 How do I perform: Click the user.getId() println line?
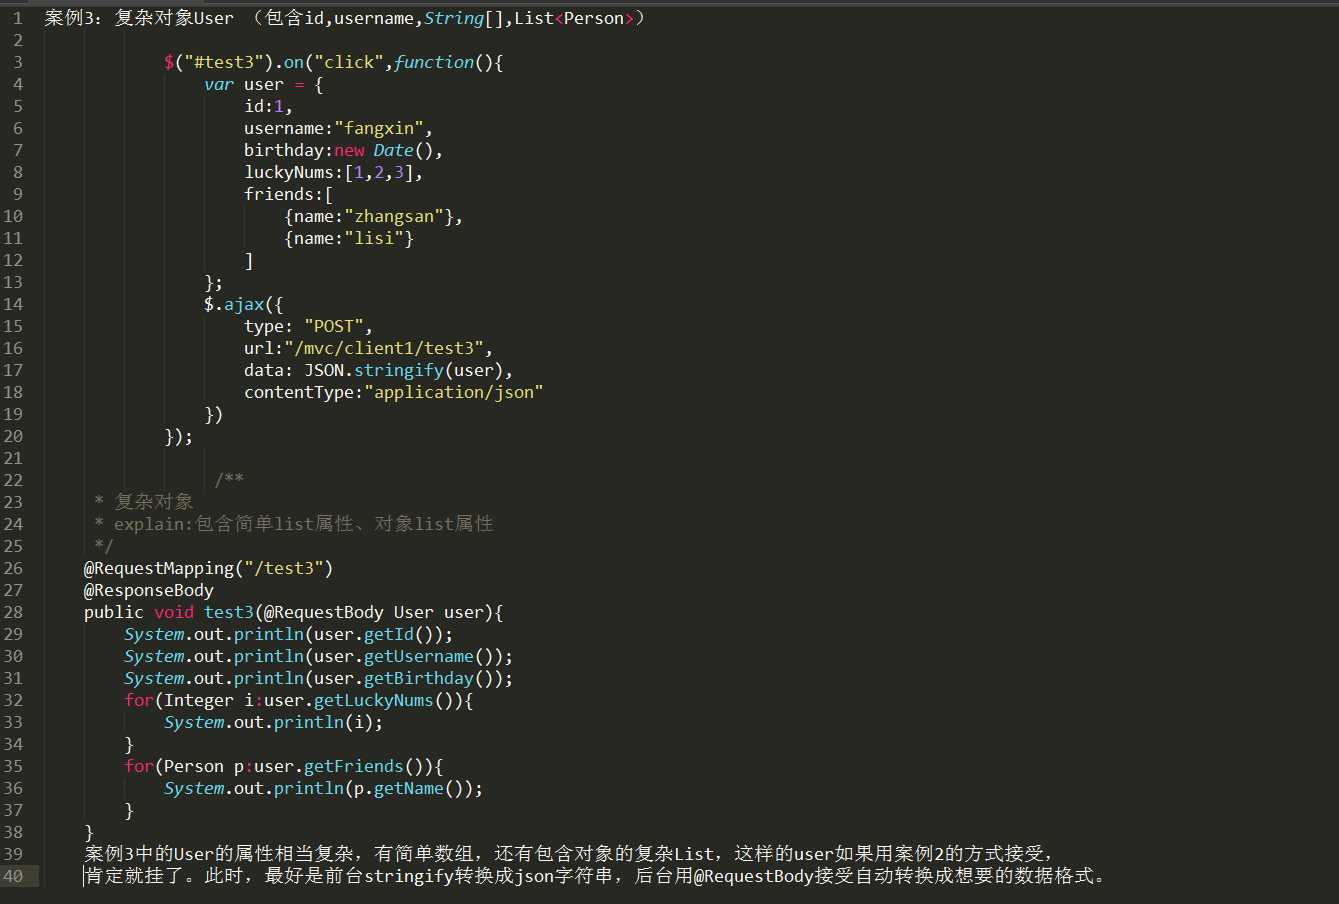tap(288, 634)
